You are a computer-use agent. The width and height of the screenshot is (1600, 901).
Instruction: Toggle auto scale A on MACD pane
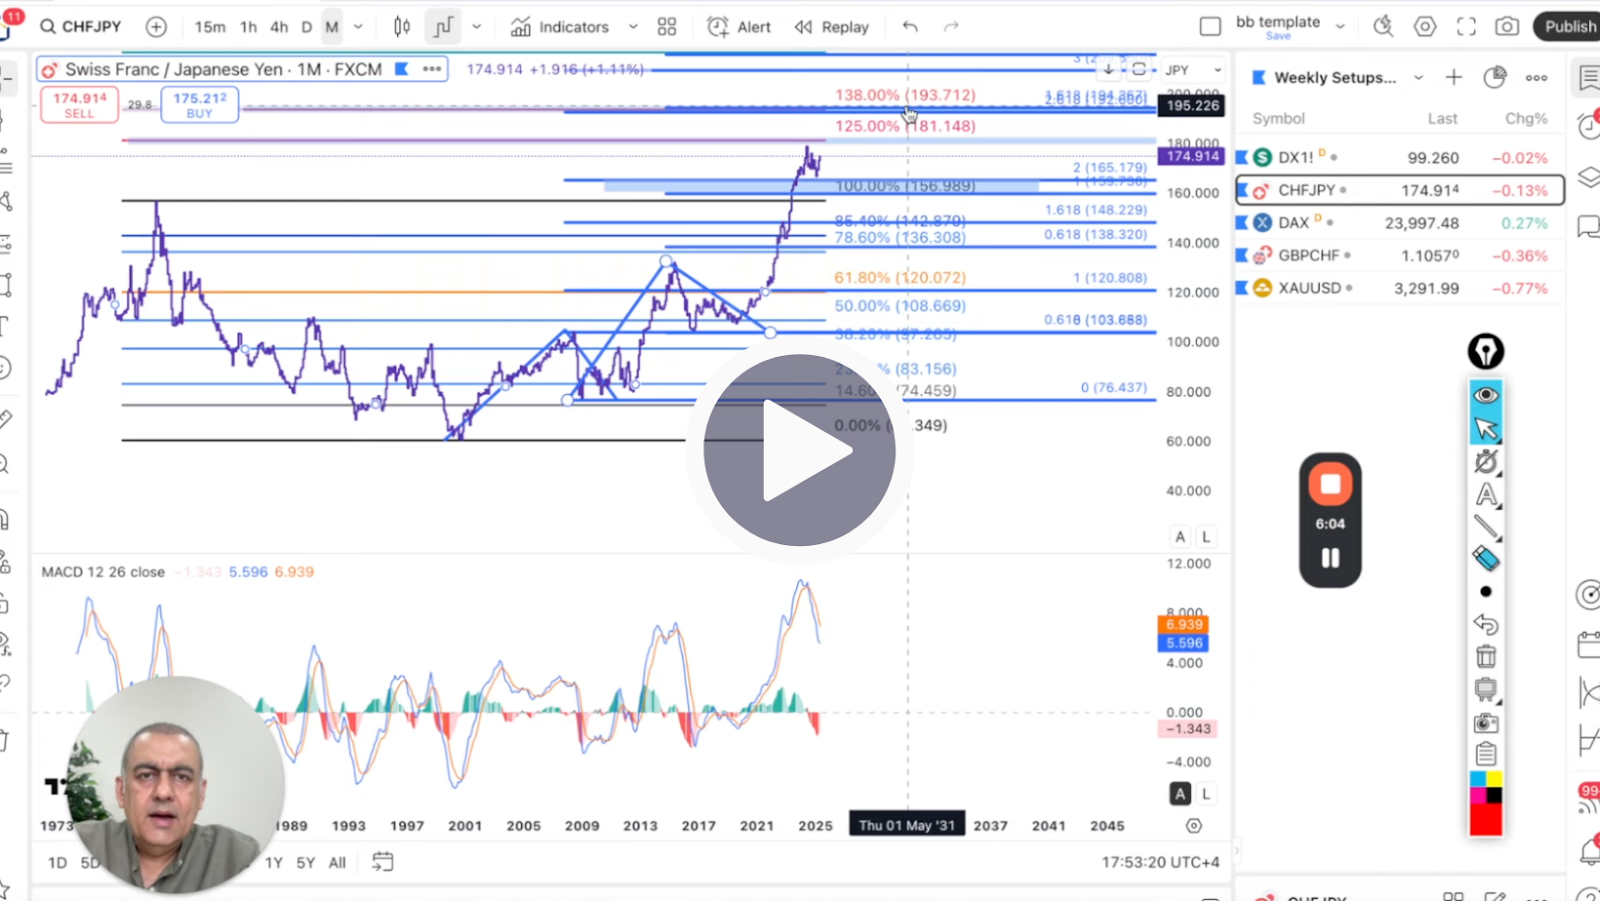click(x=1180, y=794)
